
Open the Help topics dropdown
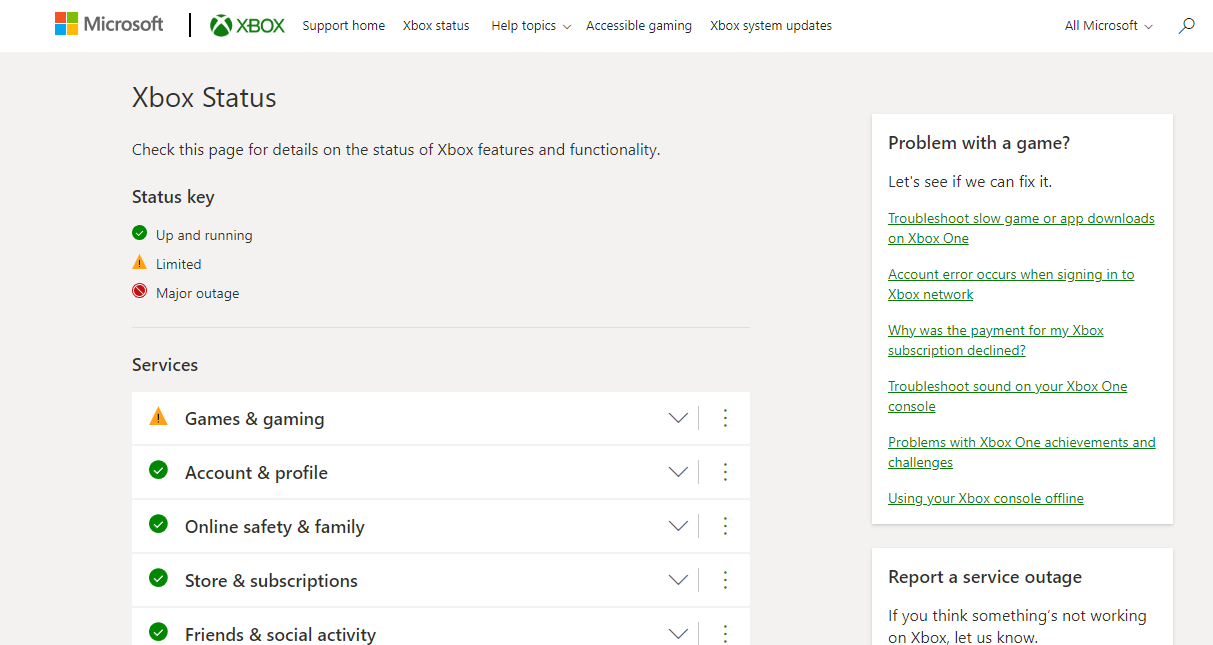tap(530, 26)
